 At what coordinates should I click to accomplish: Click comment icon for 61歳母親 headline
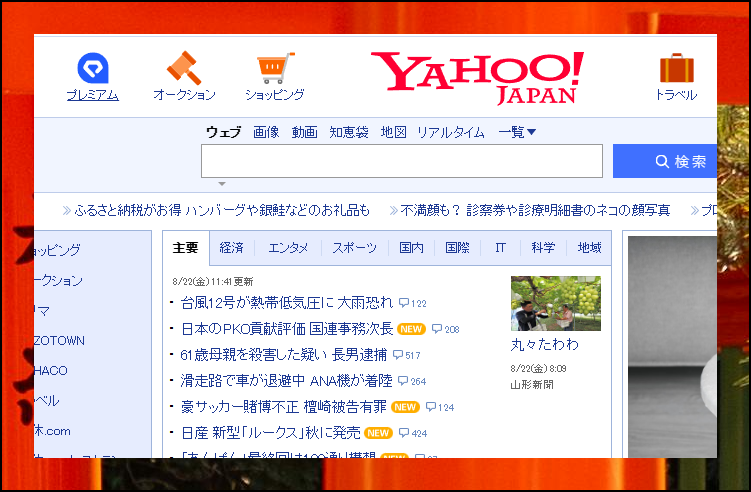point(398,355)
